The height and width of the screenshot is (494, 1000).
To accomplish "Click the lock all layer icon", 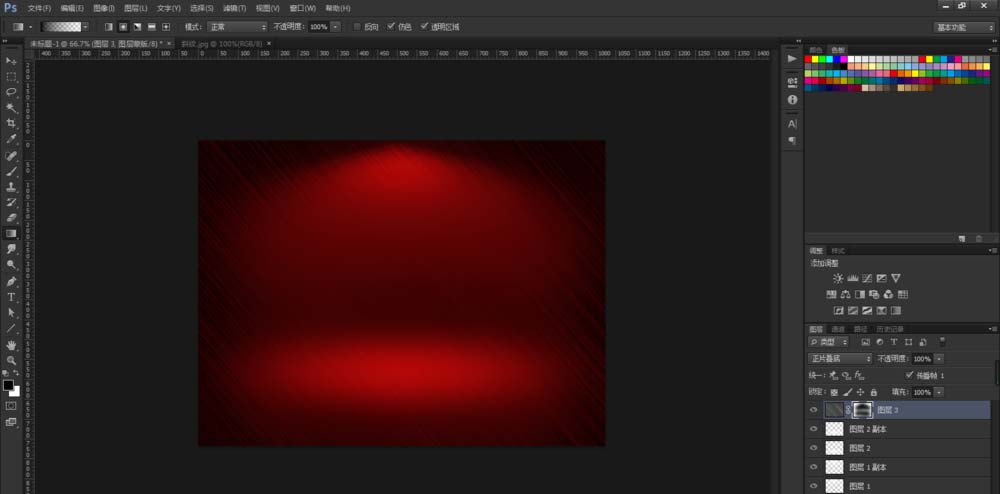I will [873, 392].
